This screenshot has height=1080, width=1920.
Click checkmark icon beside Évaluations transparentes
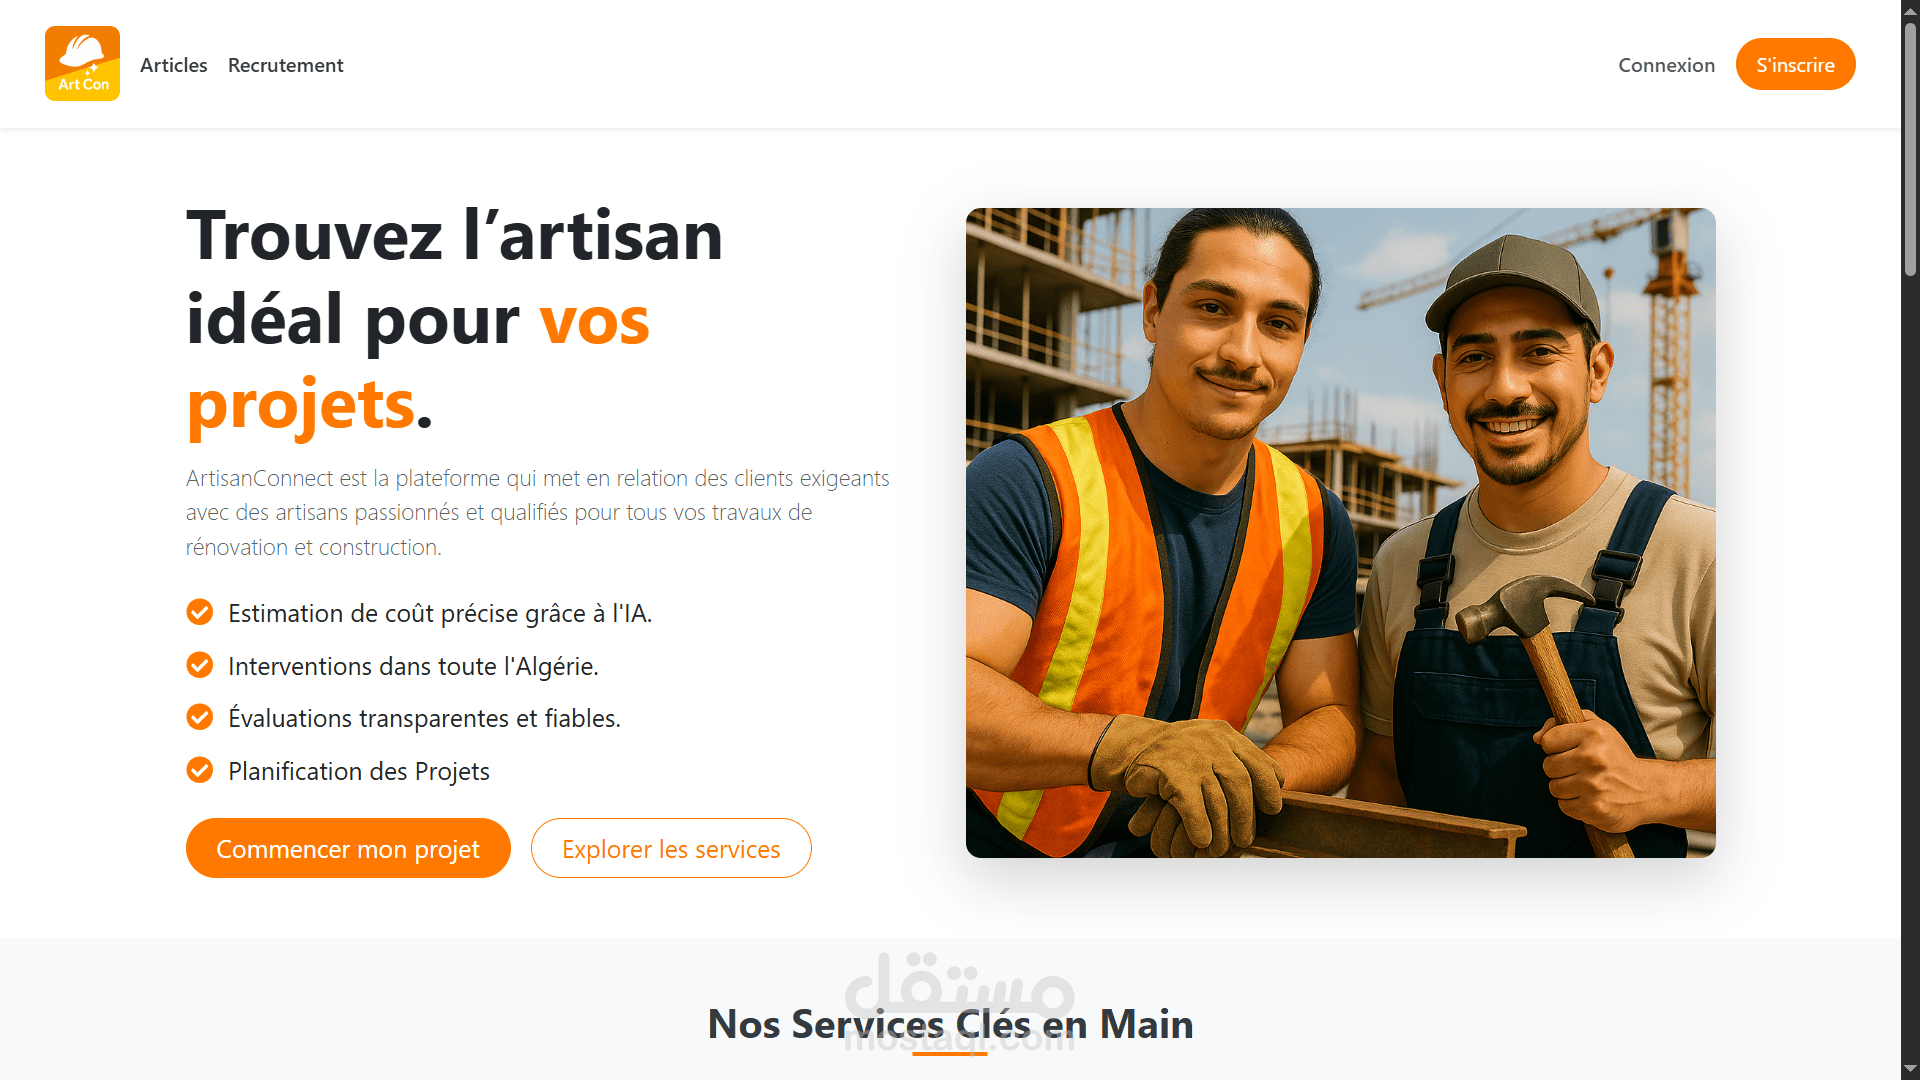(x=200, y=717)
